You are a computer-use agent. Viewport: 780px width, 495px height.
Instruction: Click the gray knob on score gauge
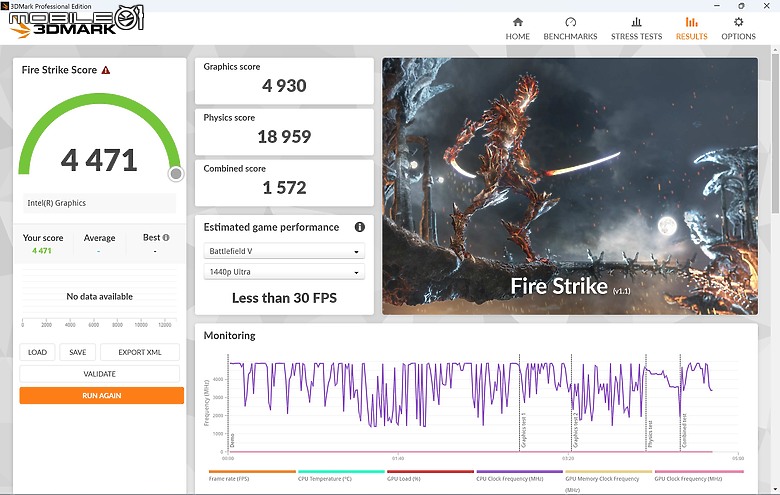[x=176, y=174]
